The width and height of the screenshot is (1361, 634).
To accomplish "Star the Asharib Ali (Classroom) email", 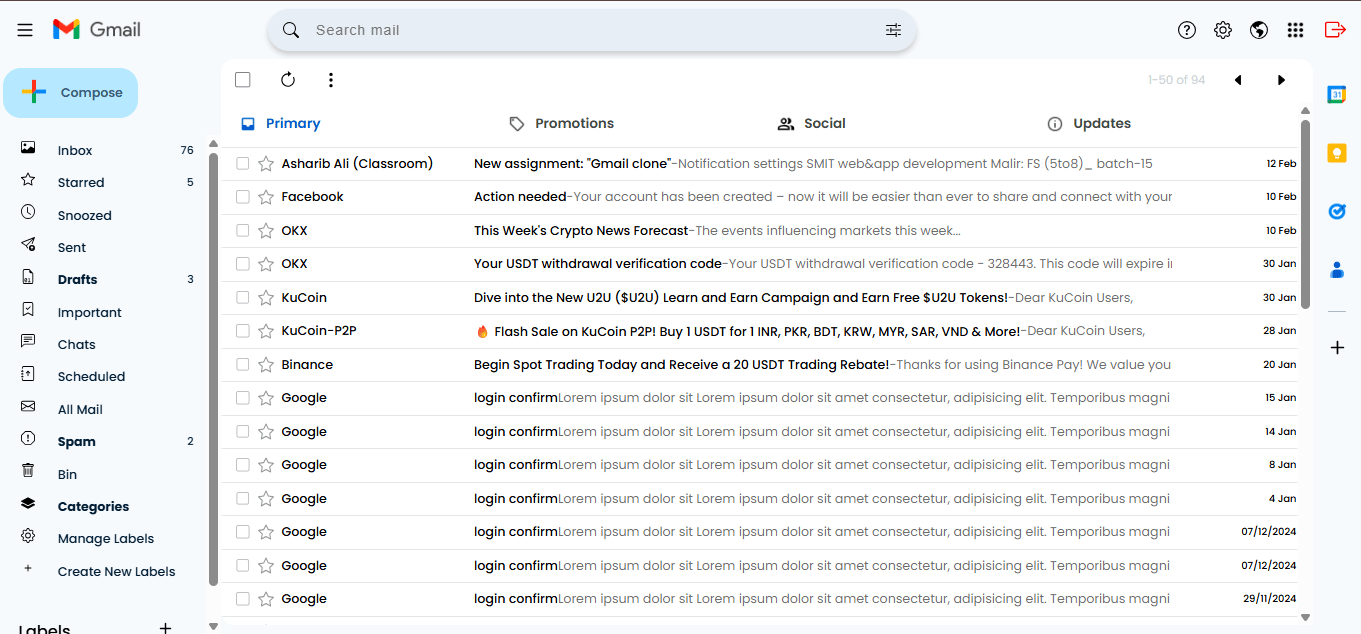I will click(x=266, y=164).
